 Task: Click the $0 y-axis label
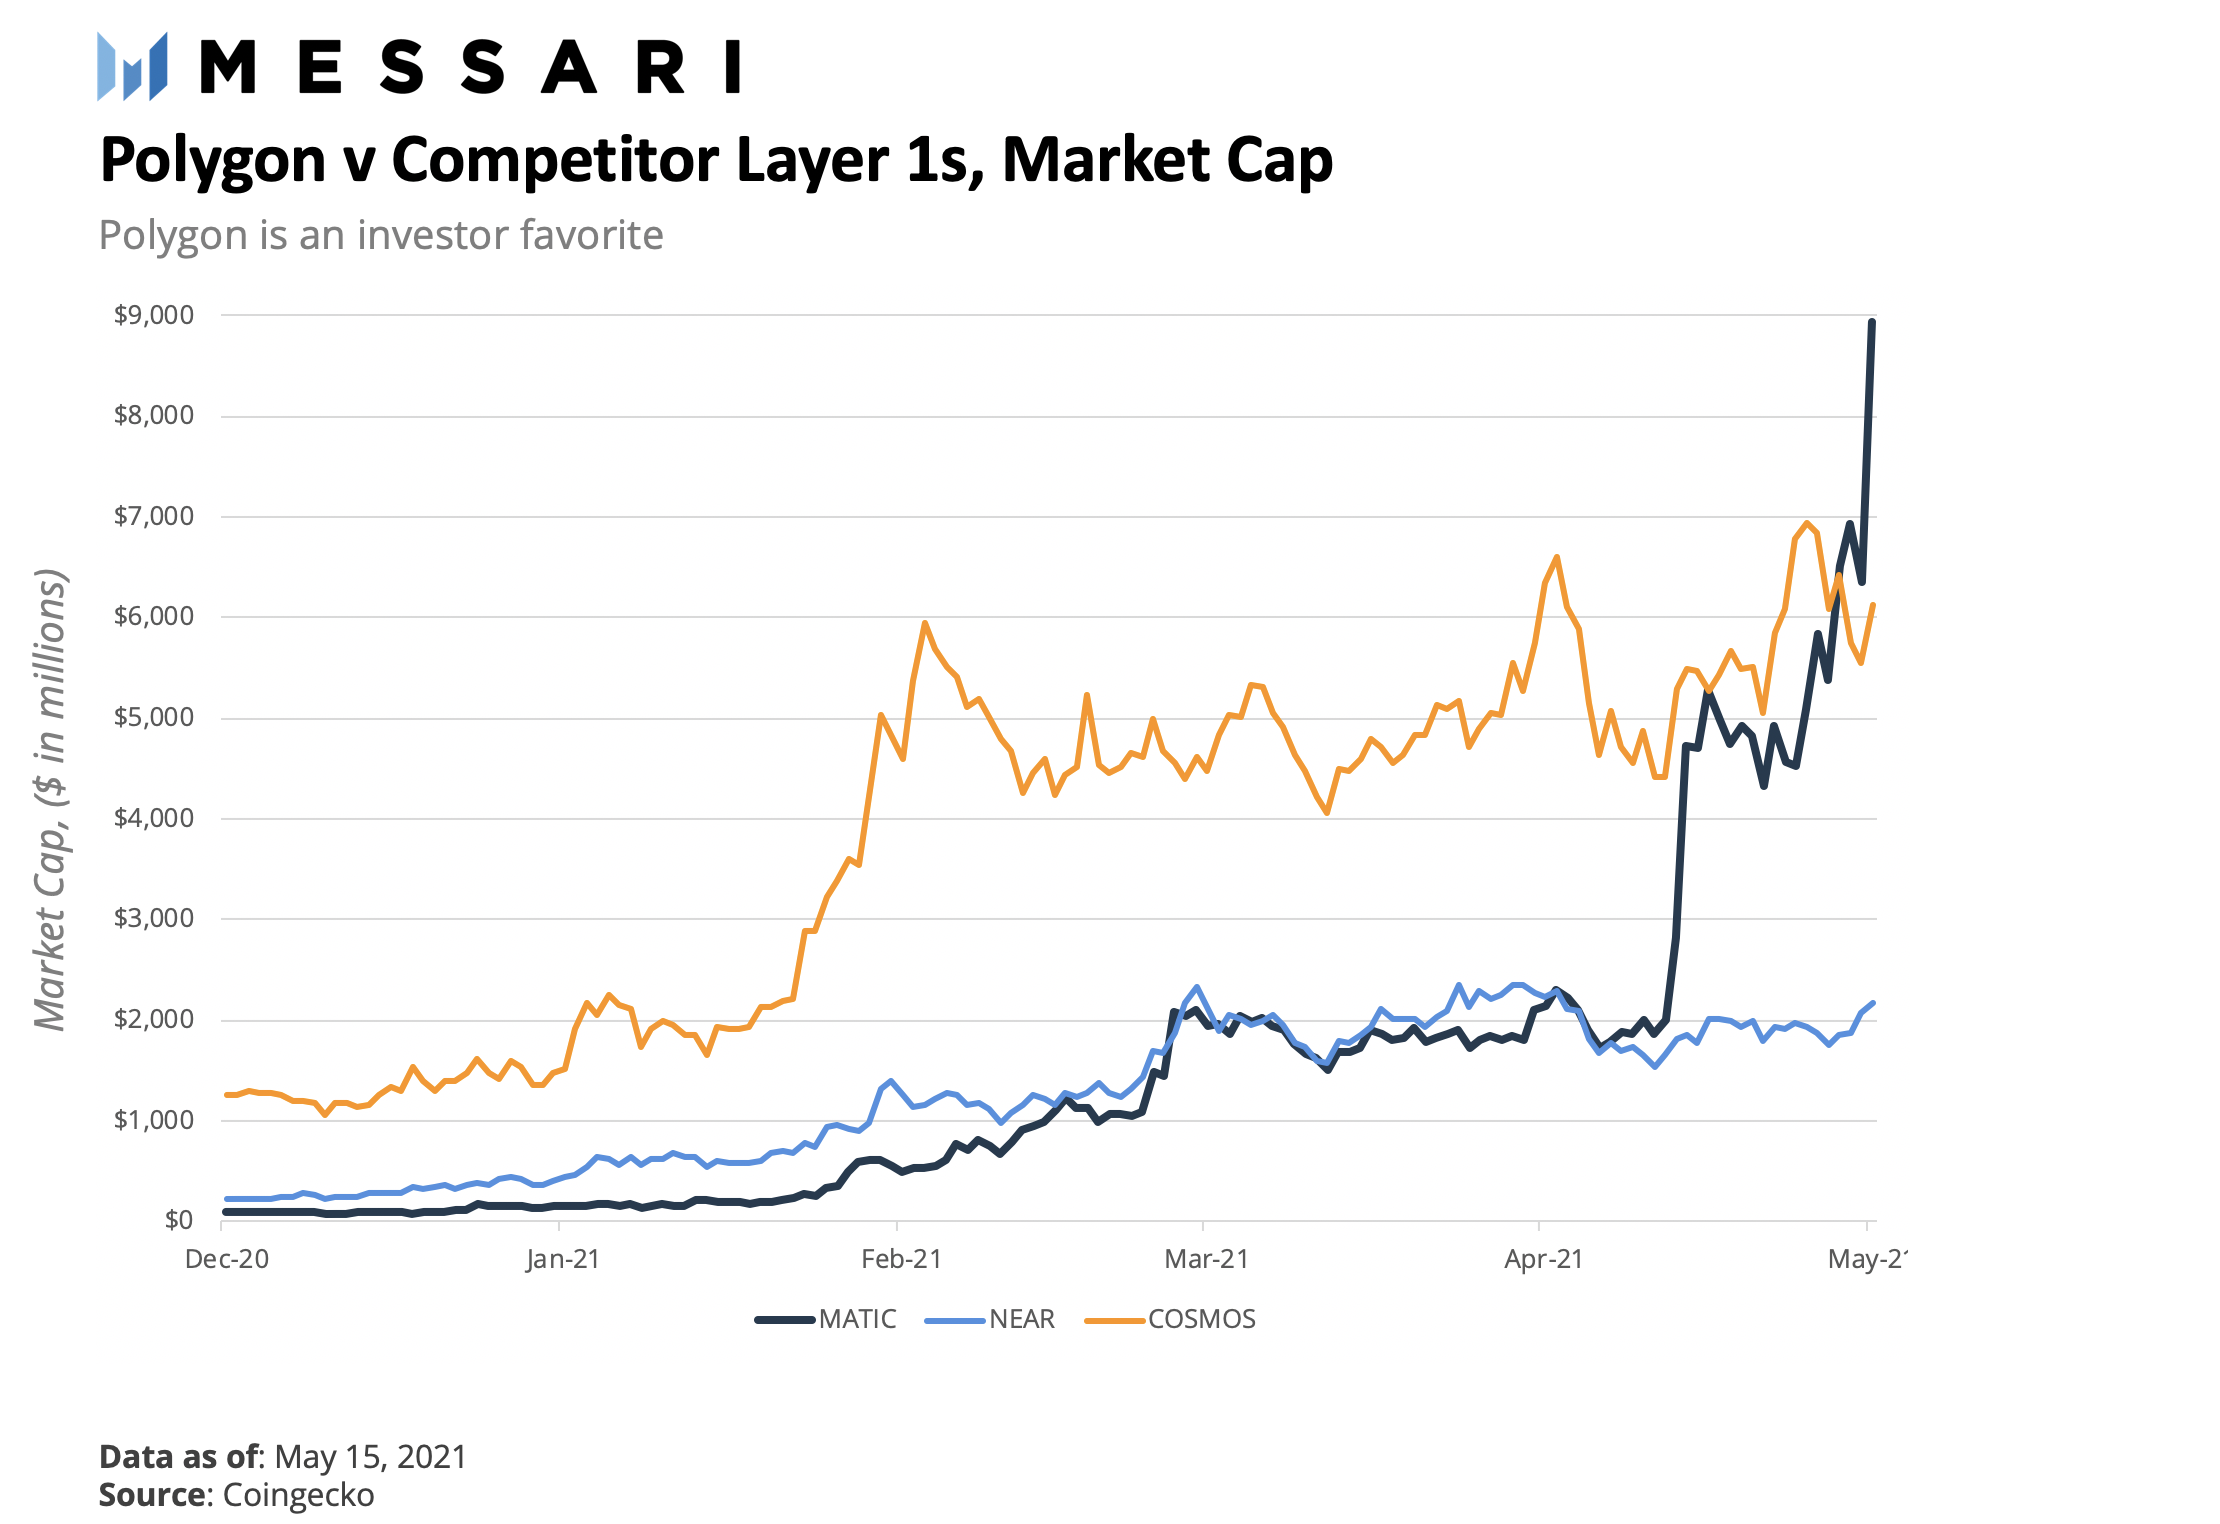tap(179, 1220)
